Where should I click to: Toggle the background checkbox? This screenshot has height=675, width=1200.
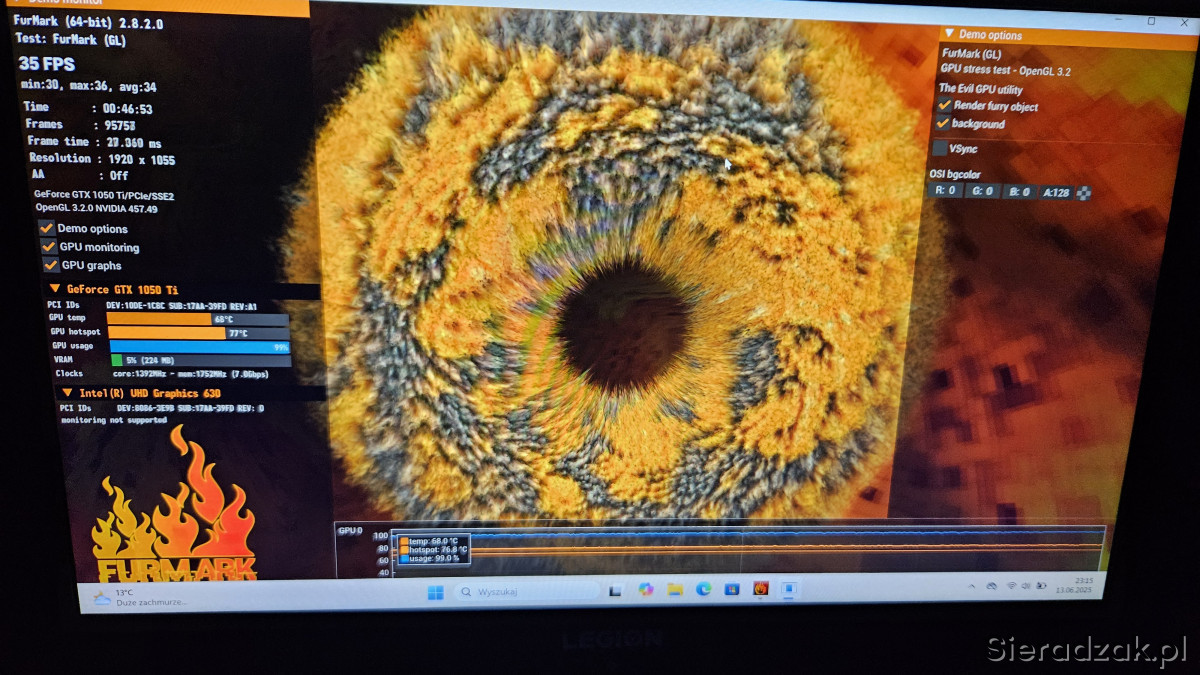pyautogui.click(x=942, y=123)
